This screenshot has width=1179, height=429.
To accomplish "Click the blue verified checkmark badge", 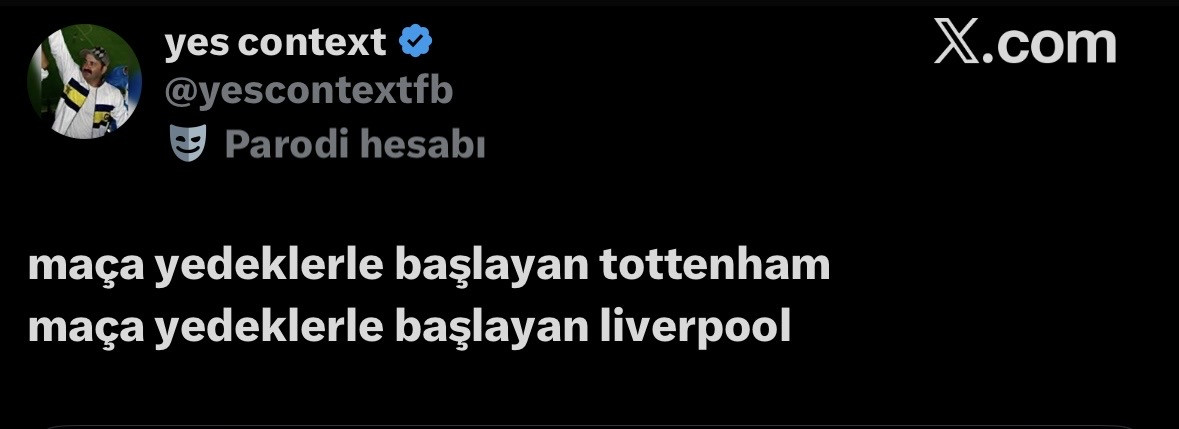I will 415,41.
